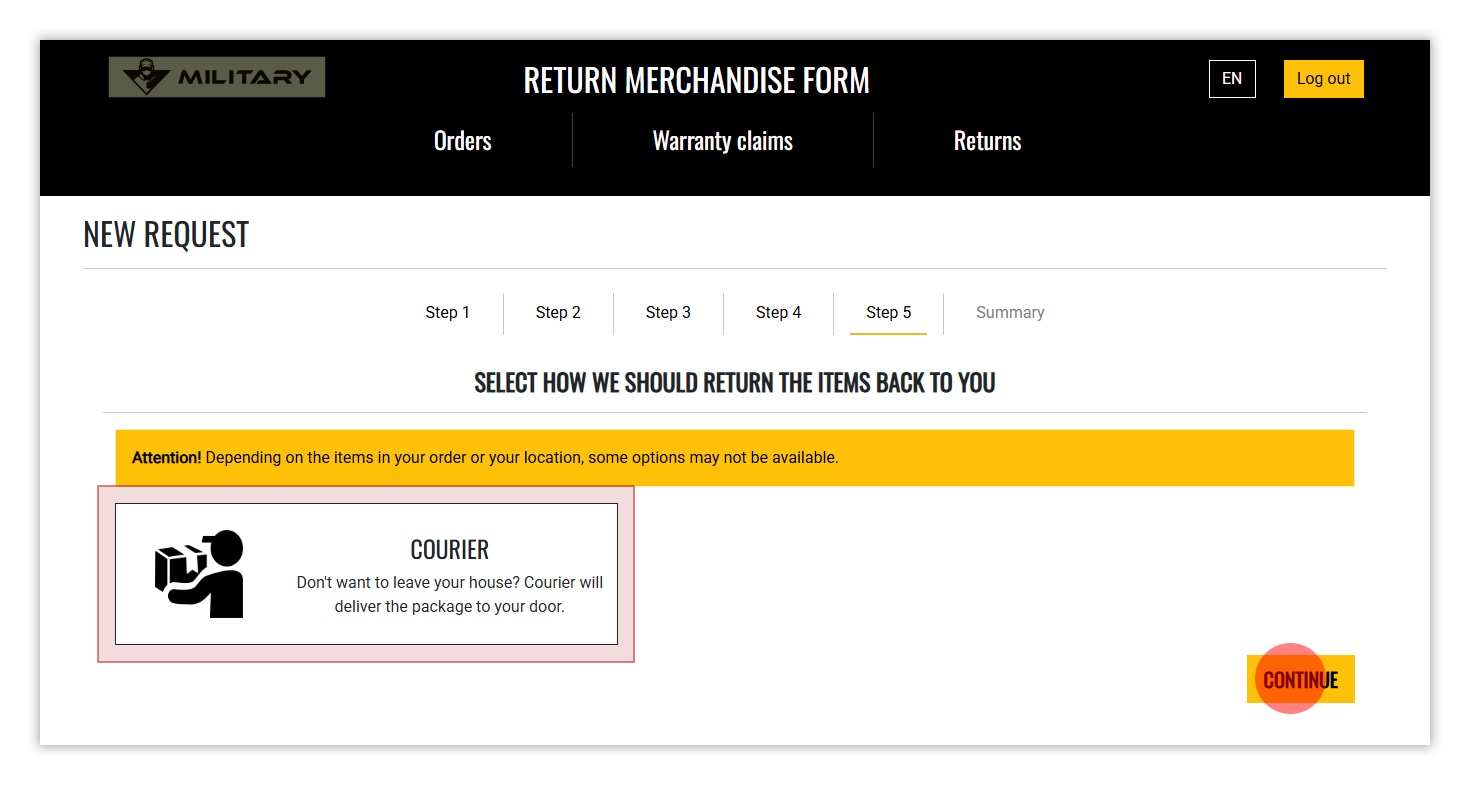Click the active Step 5 tab

point(888,313)
